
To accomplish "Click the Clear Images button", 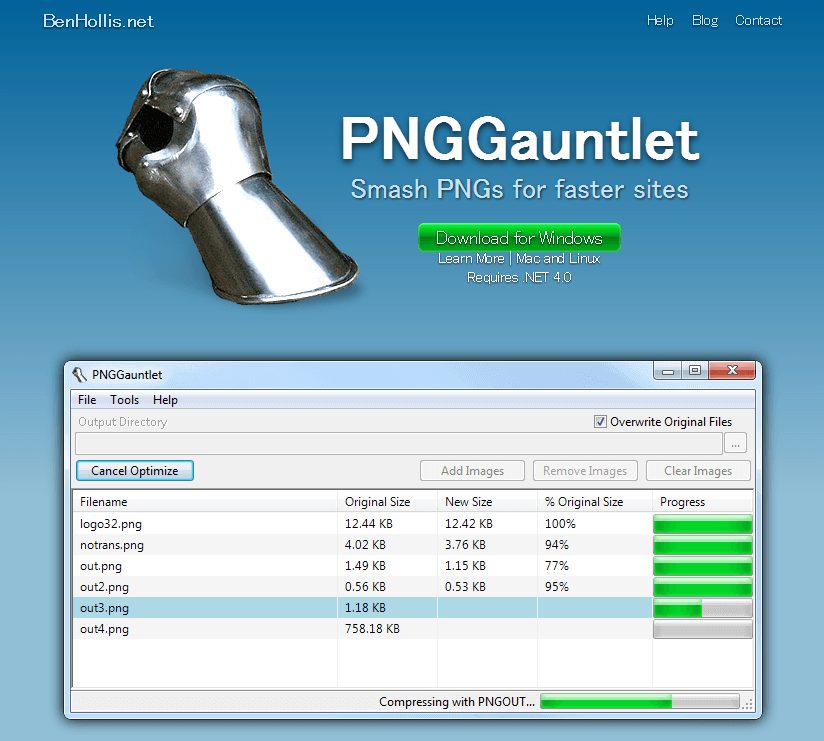I will (x=698, y=470).
